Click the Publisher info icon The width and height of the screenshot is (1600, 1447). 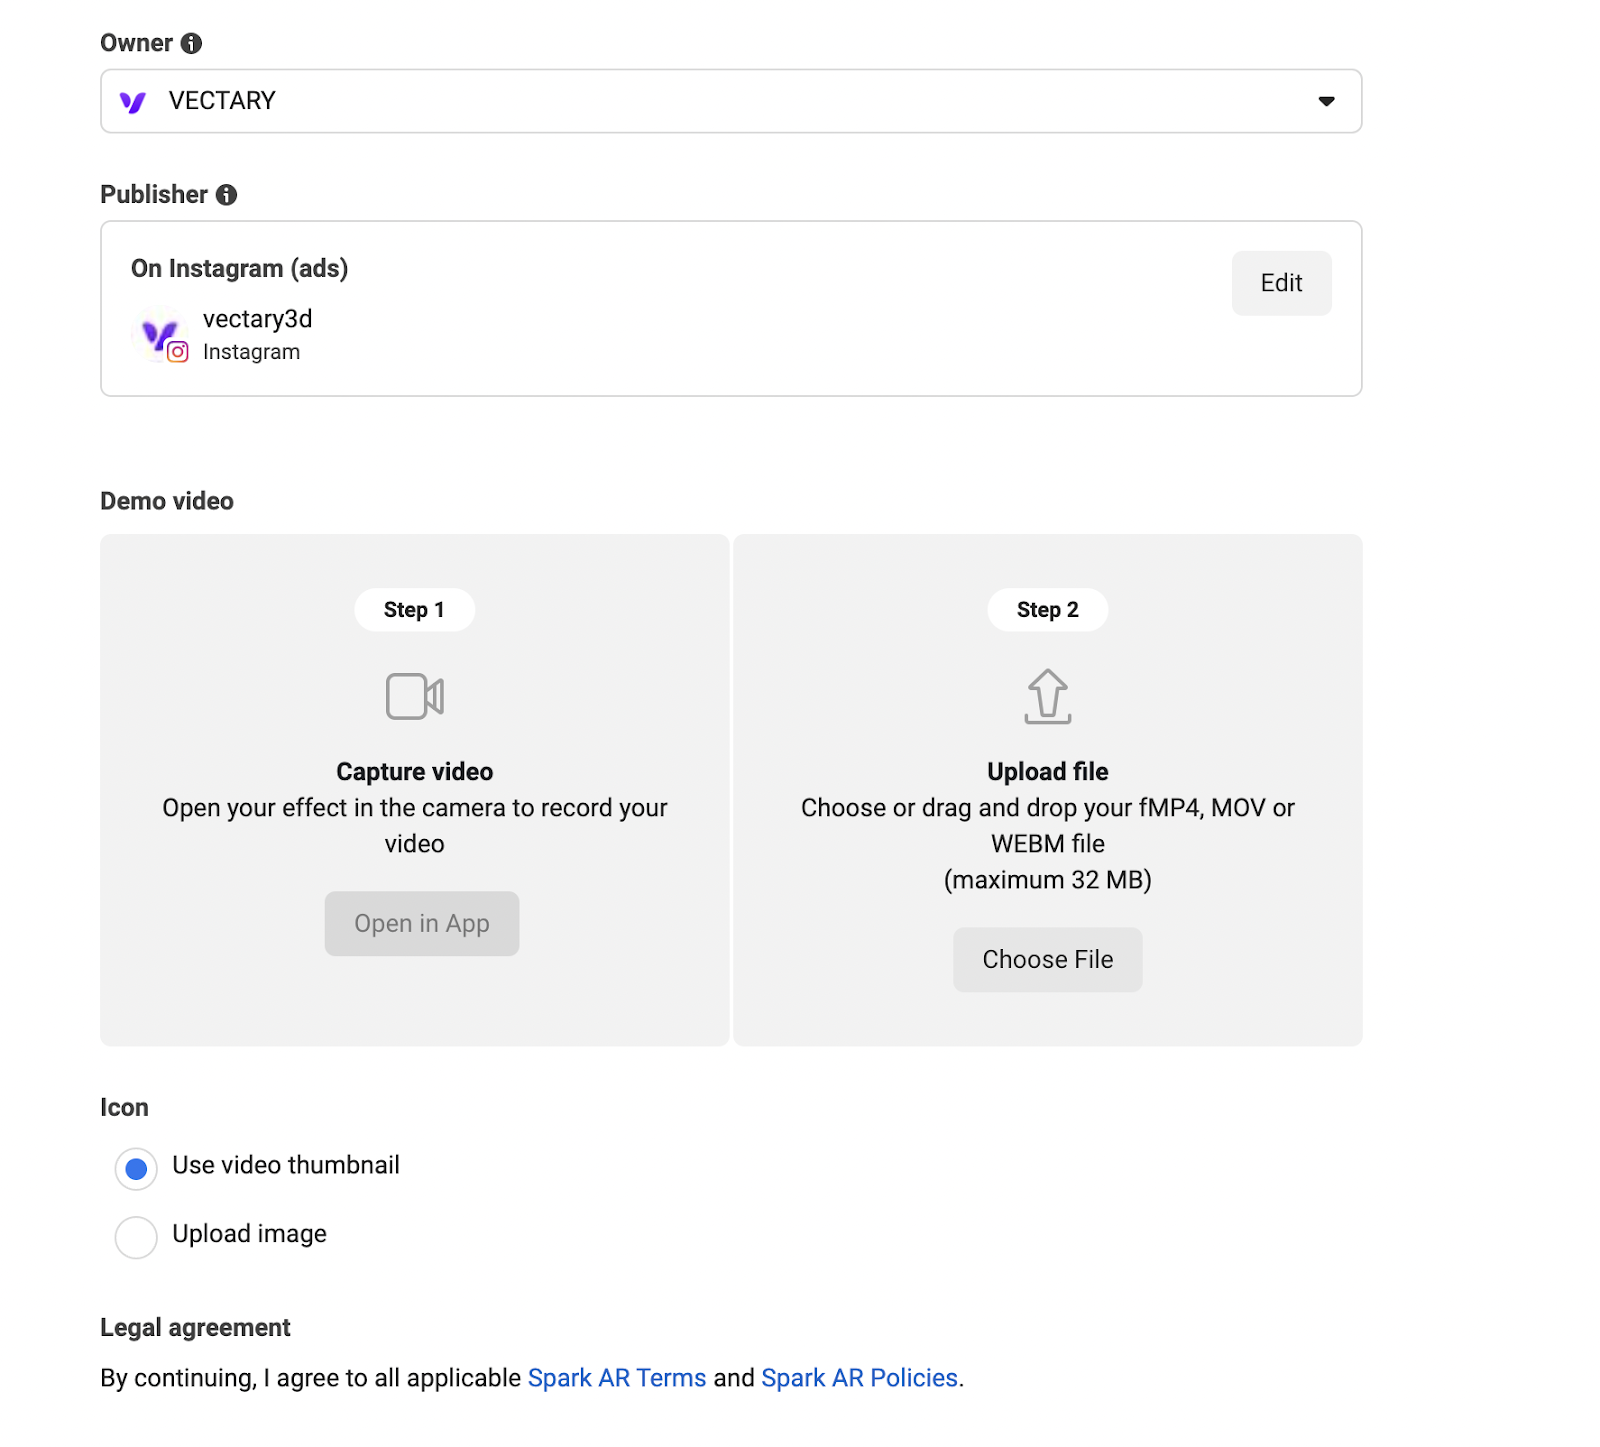click(x=227, y=195)
